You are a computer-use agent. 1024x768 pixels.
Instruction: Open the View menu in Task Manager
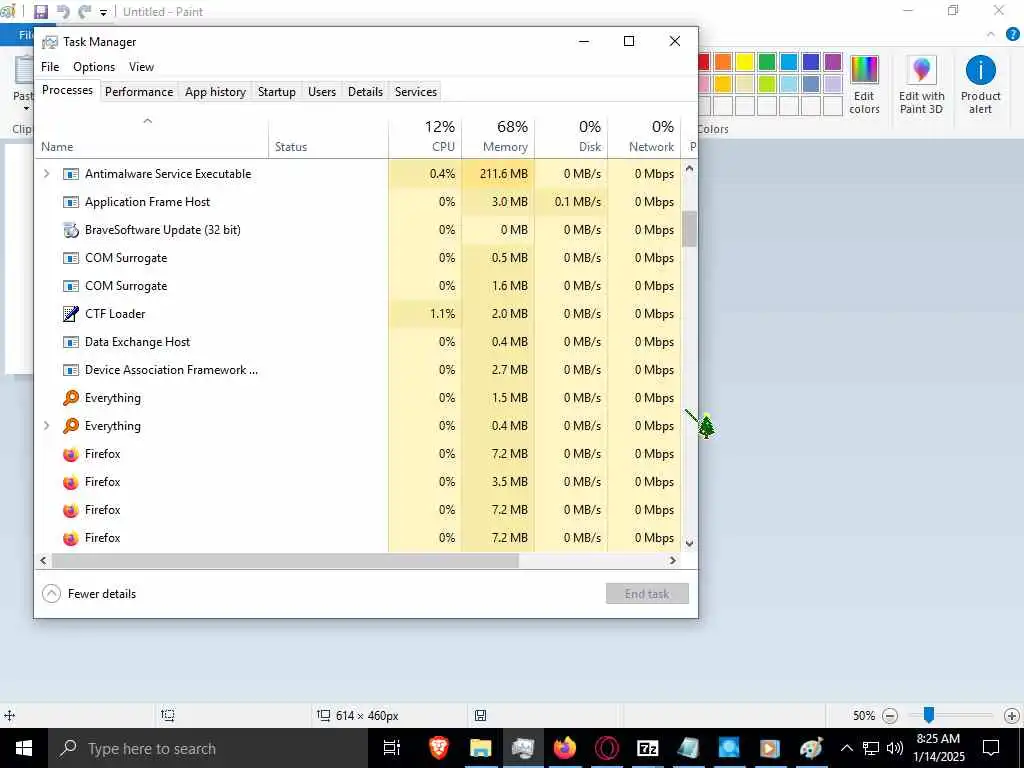(x=141, y=67)
